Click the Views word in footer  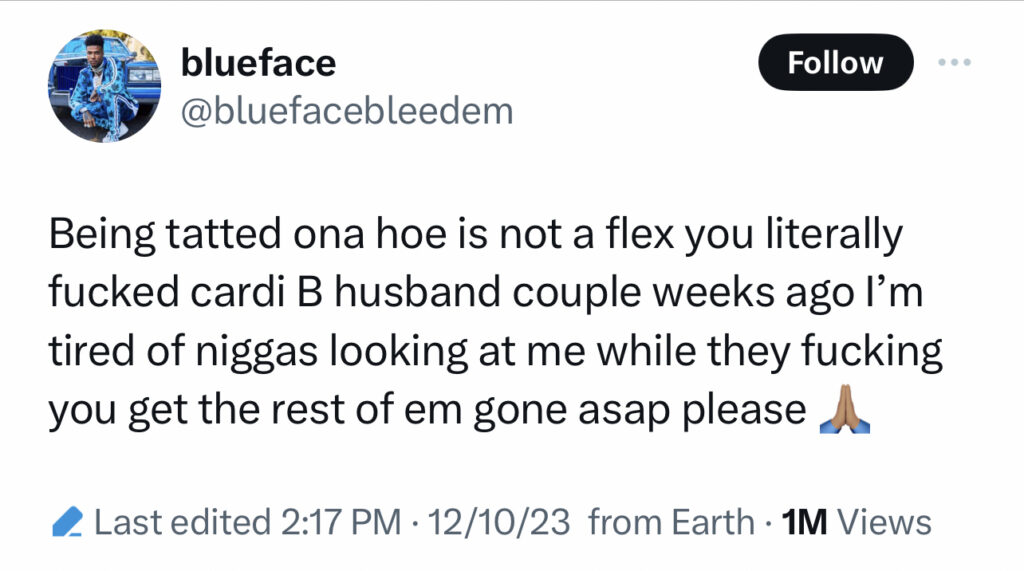884,522
